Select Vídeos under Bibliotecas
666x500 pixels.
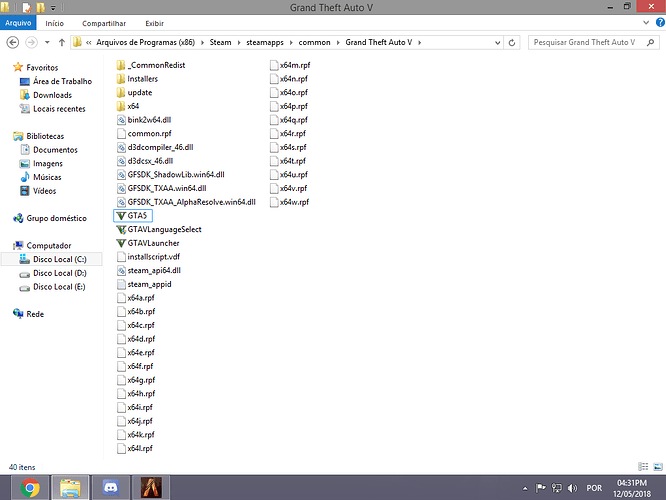tap(44, 191)
